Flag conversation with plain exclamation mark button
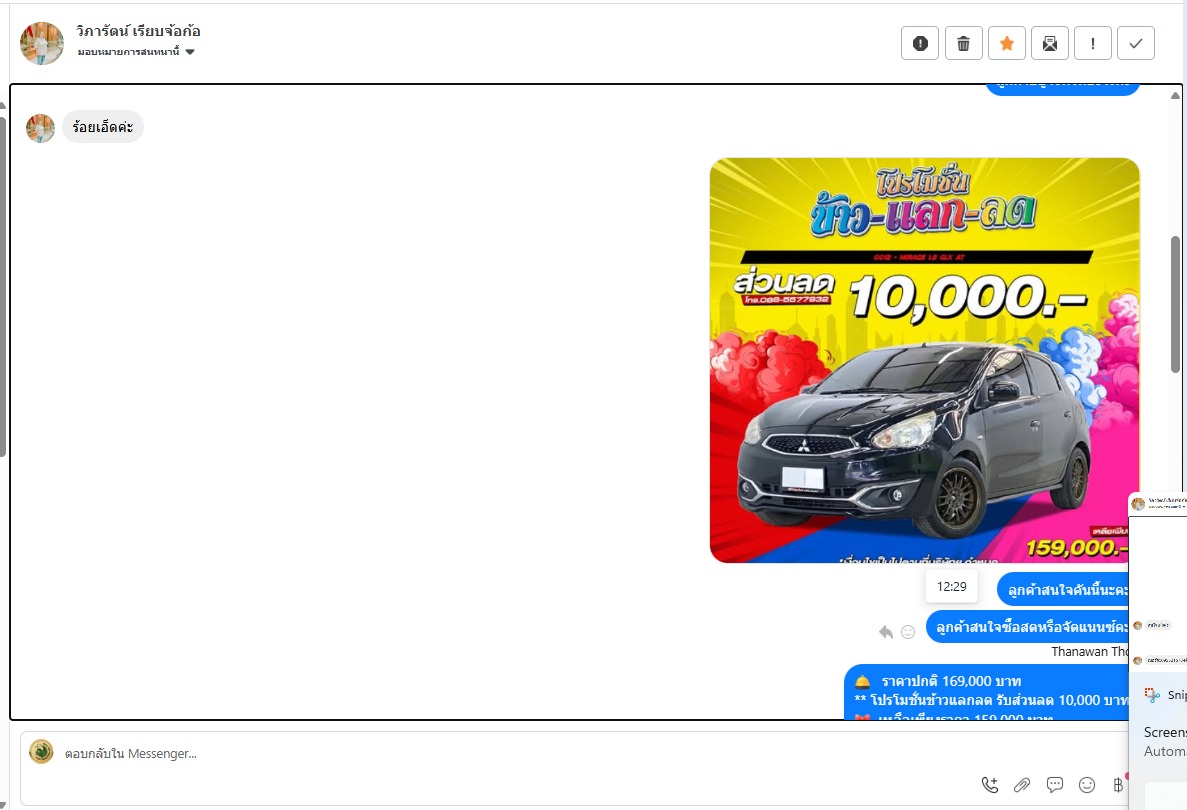1187x810 pixels. 1092,43
